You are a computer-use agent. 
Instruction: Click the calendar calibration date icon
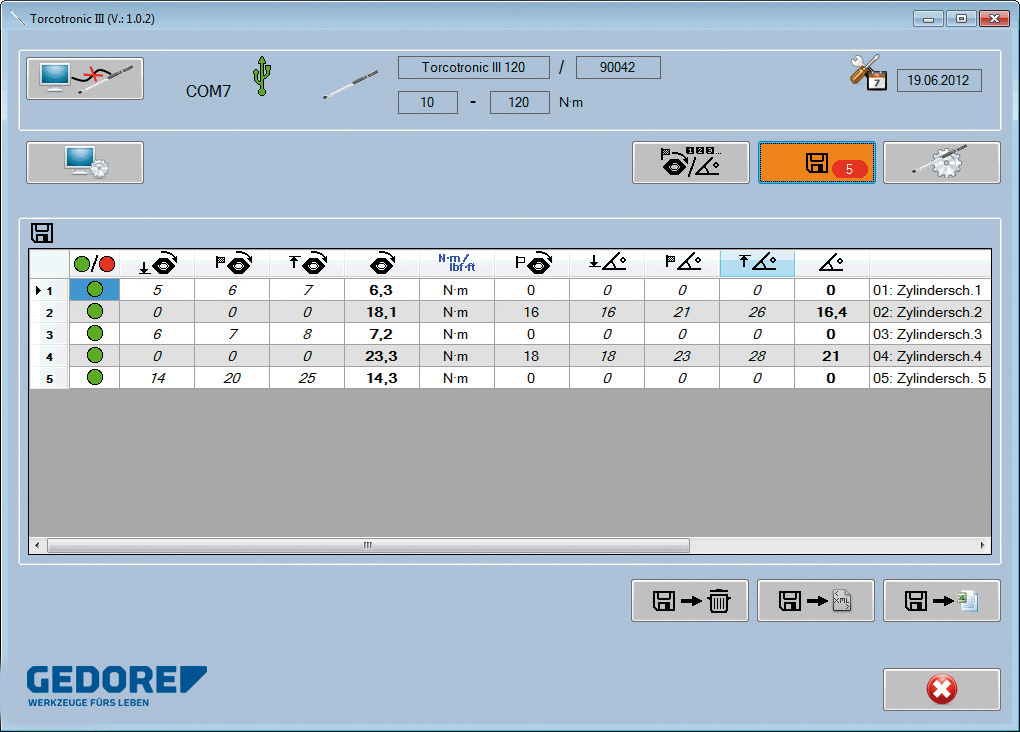tap(867, 74)
